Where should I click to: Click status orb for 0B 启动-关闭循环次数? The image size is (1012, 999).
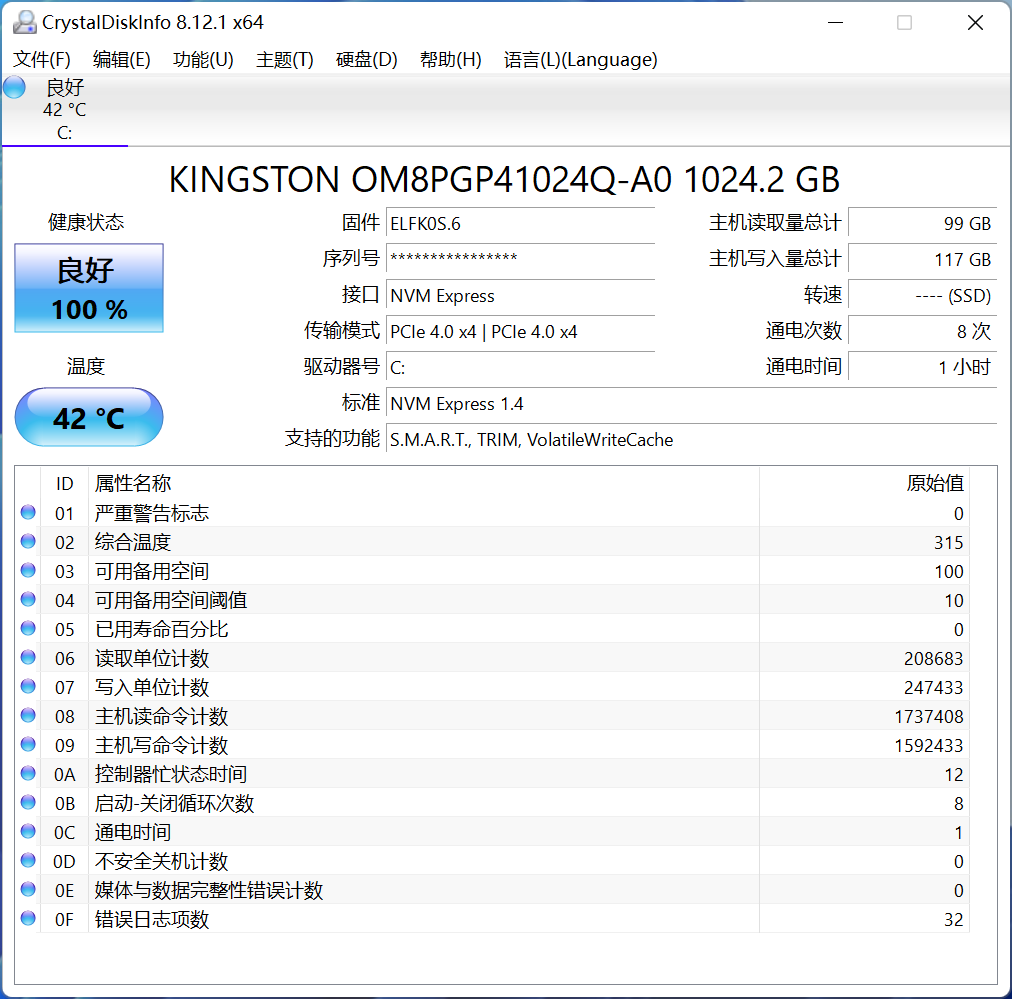[28, 803]
